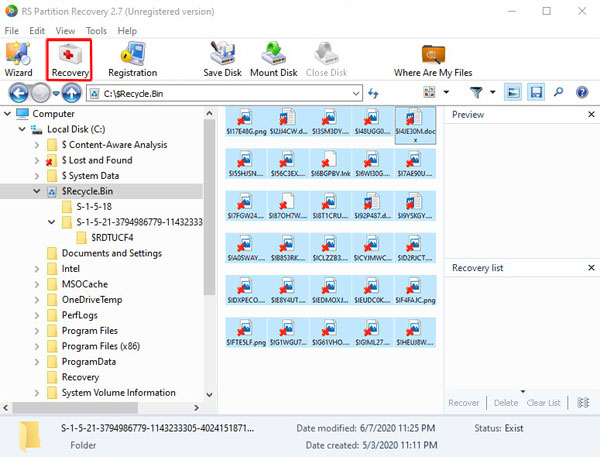
Task: Click the Recovery toolbar icon
Action: pos(70,60)
